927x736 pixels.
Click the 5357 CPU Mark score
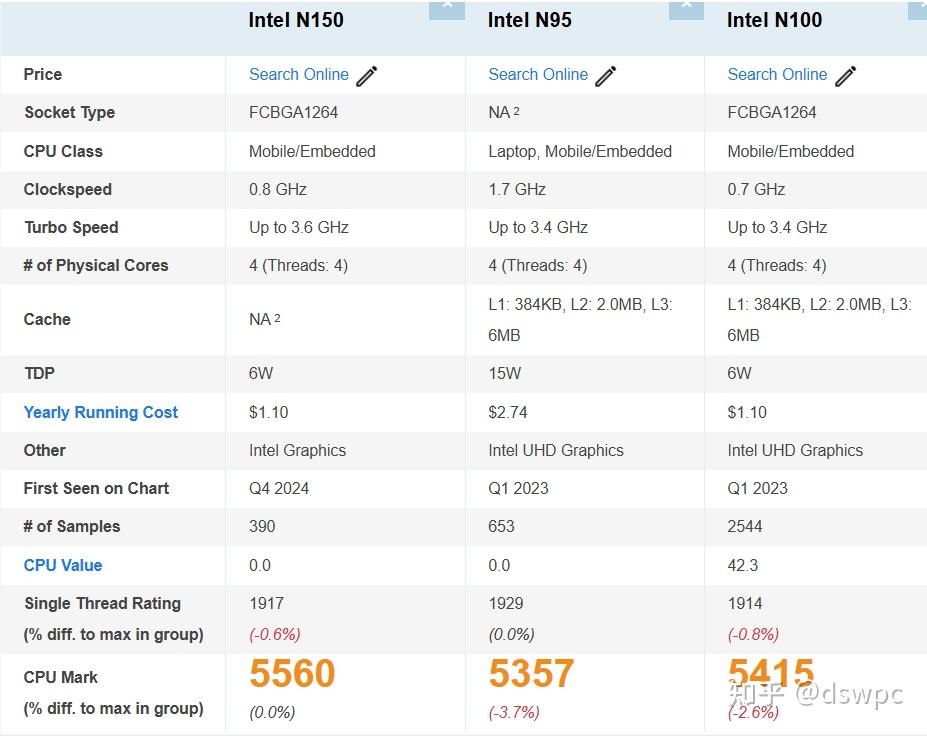point(531,674)
